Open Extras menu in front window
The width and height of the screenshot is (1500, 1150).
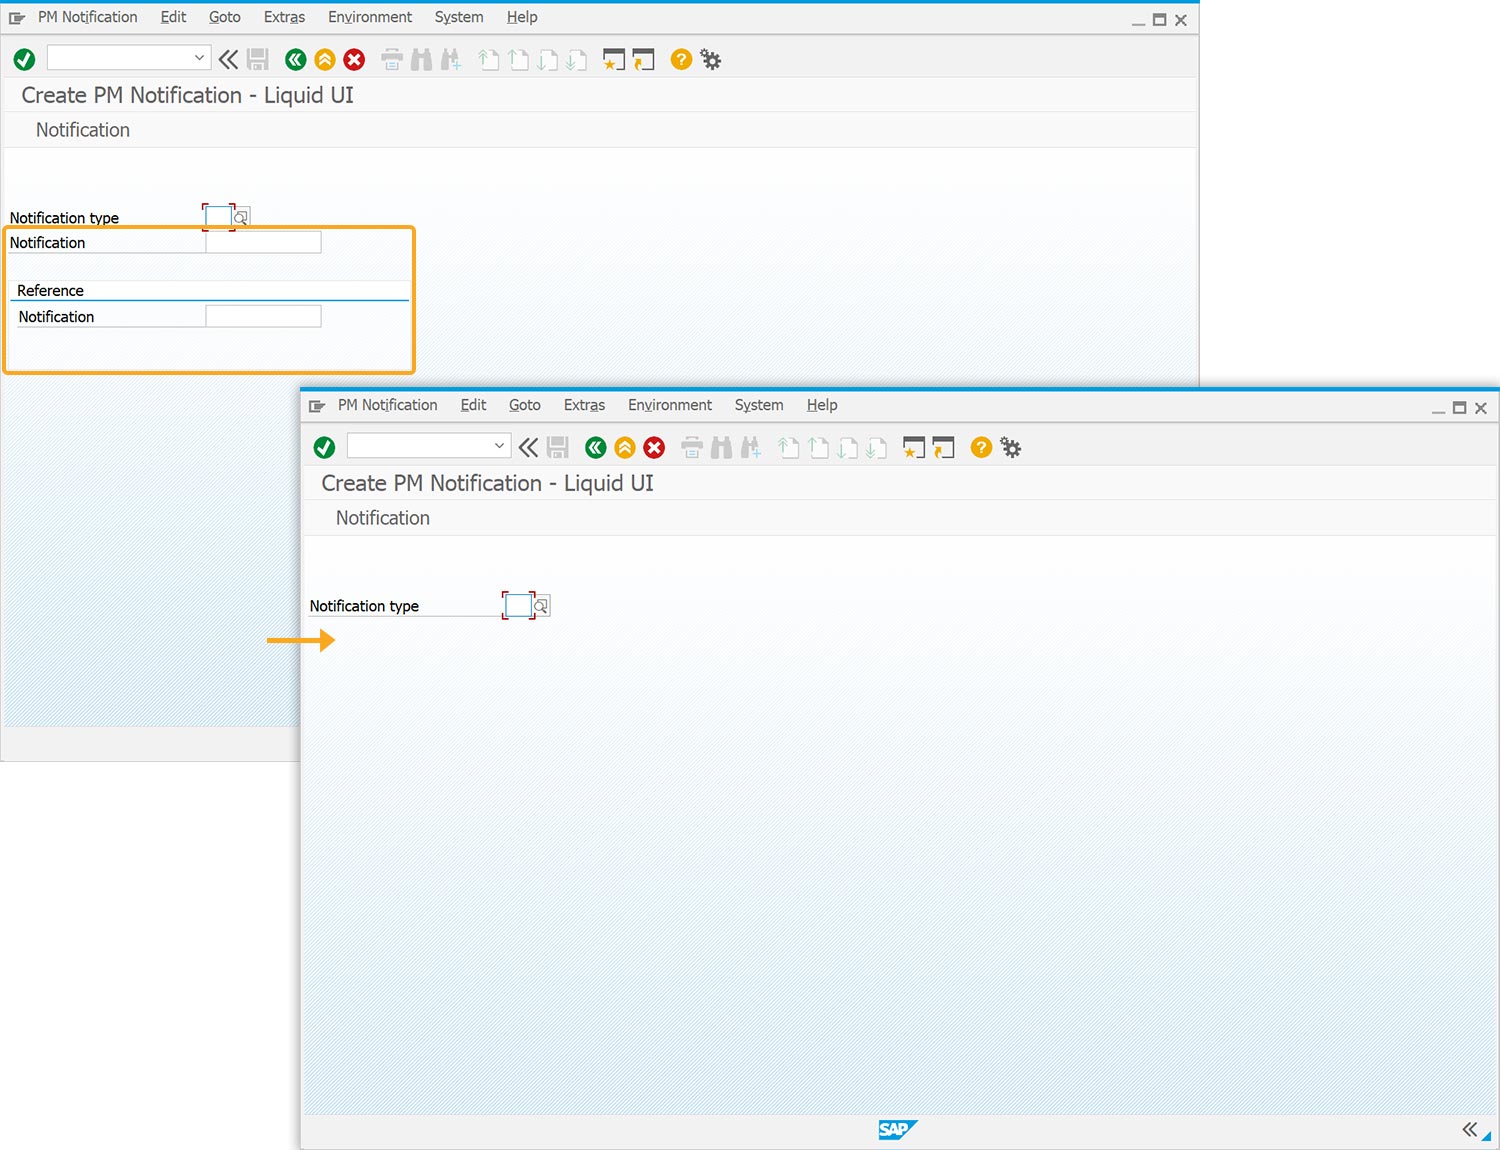[x=584, y=405]
